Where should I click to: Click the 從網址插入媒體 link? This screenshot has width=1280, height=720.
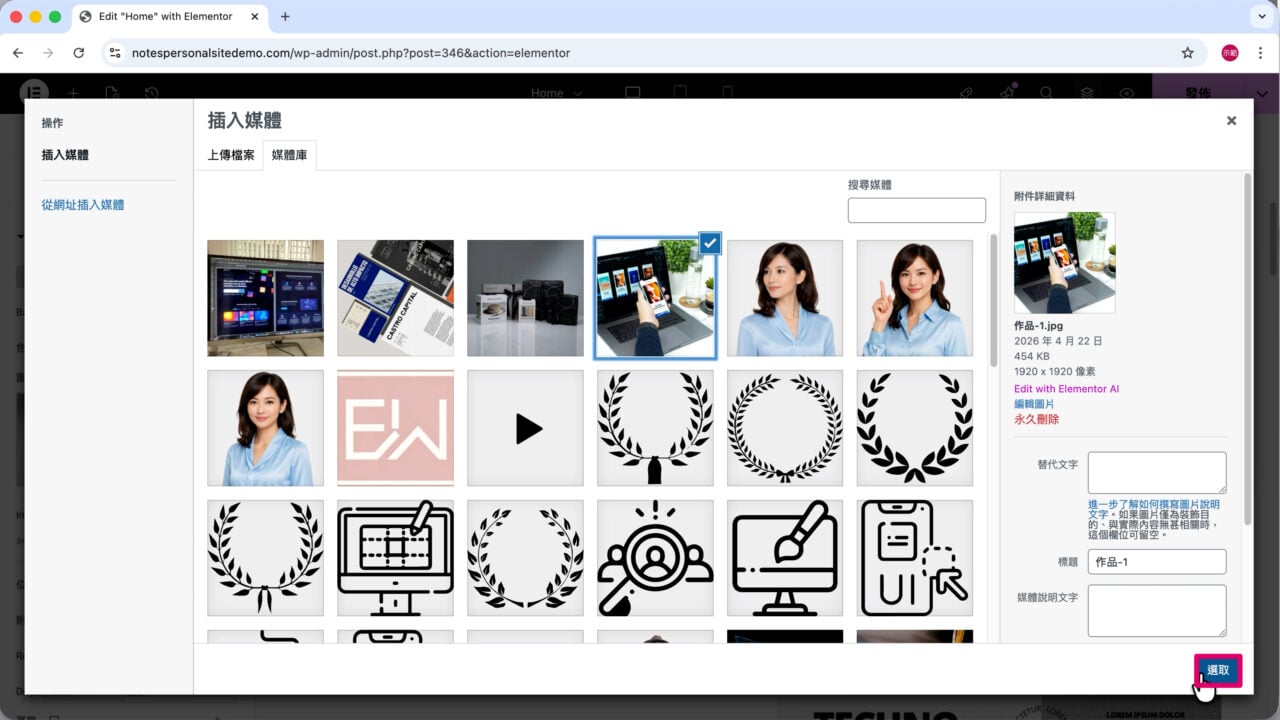pyautogui.click(x=83, y=205)
